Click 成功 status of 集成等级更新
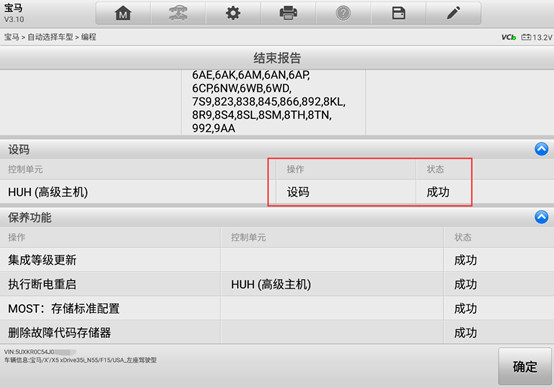 click(465, 260)
